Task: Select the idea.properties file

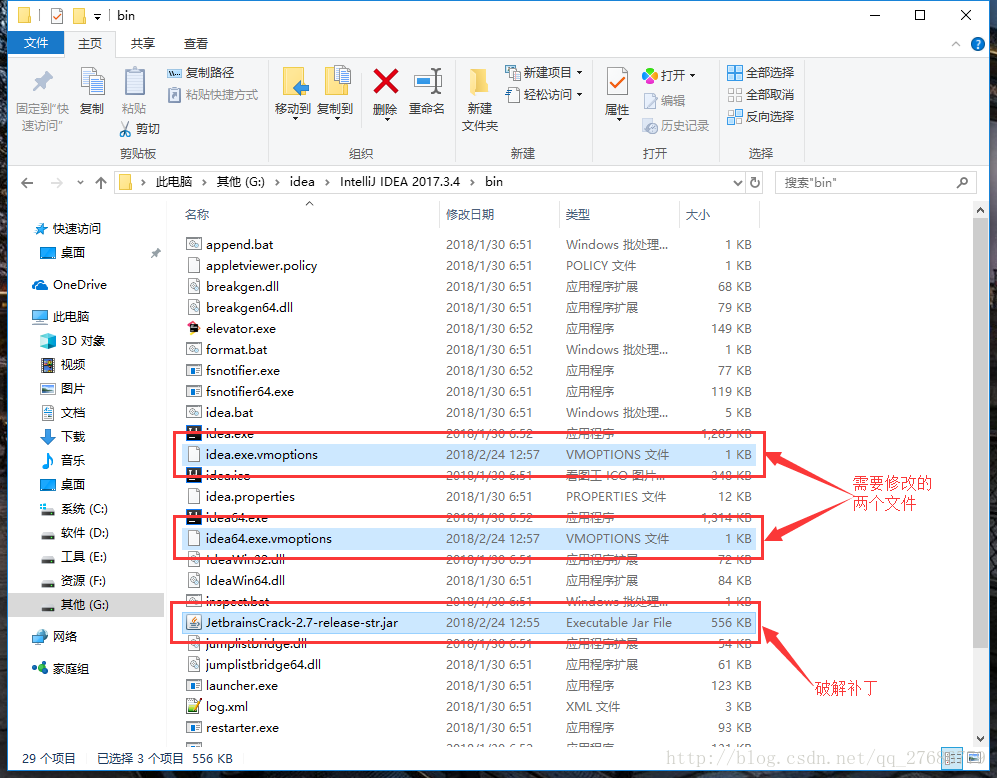Action: tap(469, 496)
